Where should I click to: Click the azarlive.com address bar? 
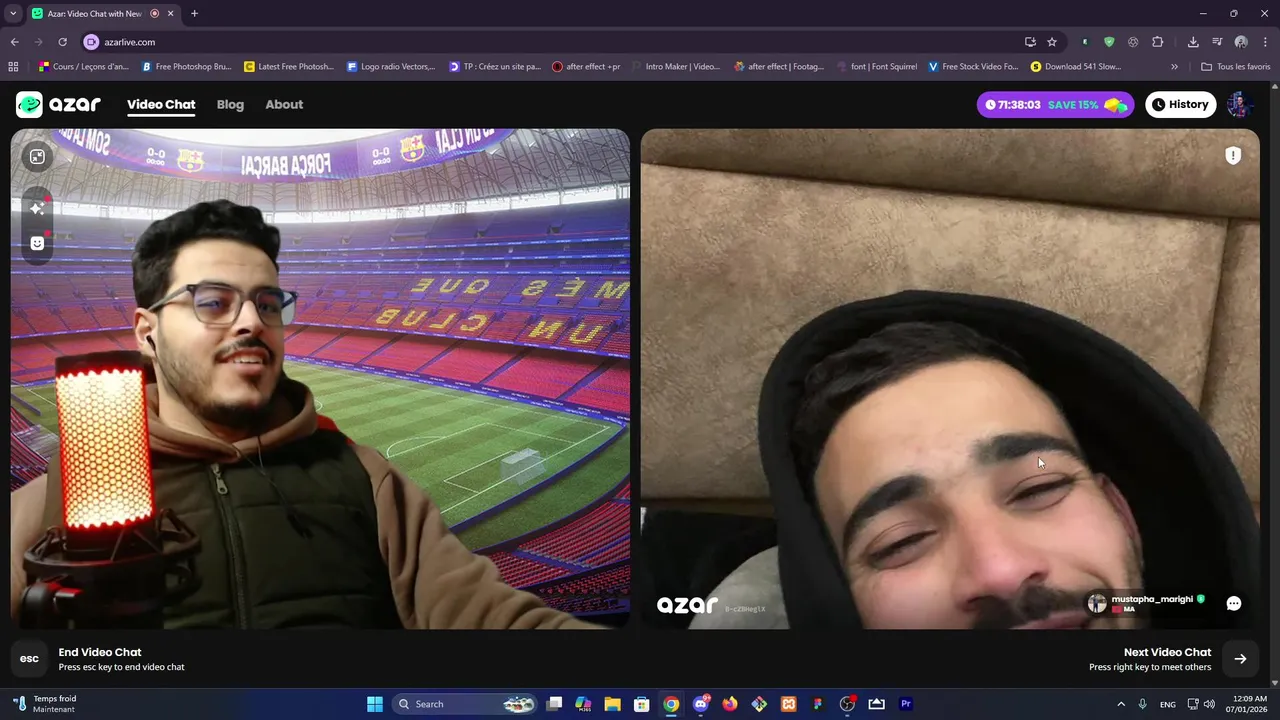pyautogui.click(x=560, y=42)
